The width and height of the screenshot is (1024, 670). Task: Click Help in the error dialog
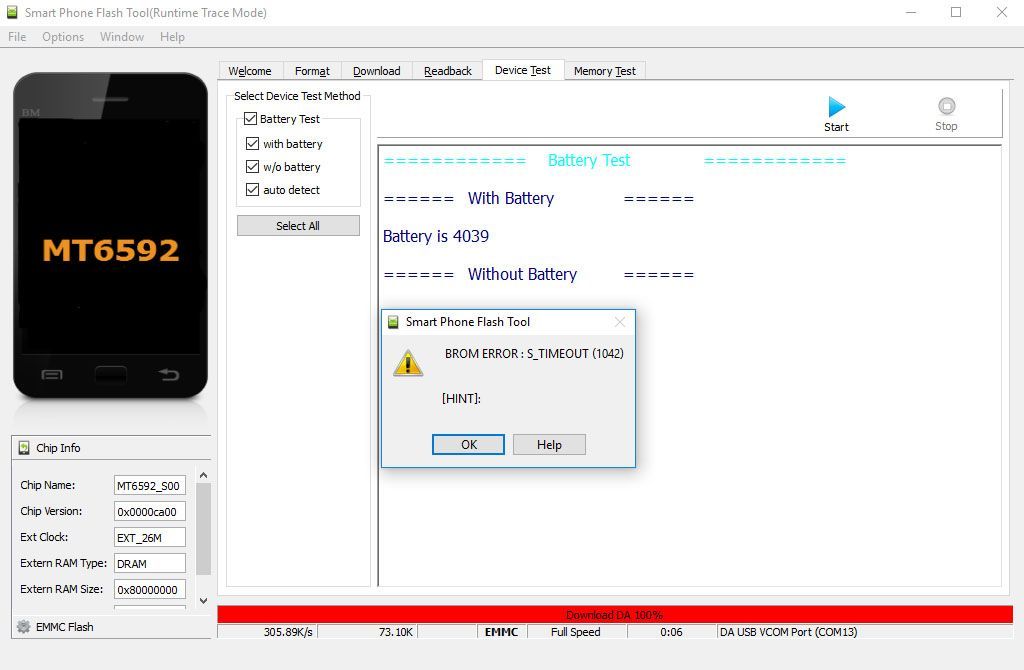point(549,444)
